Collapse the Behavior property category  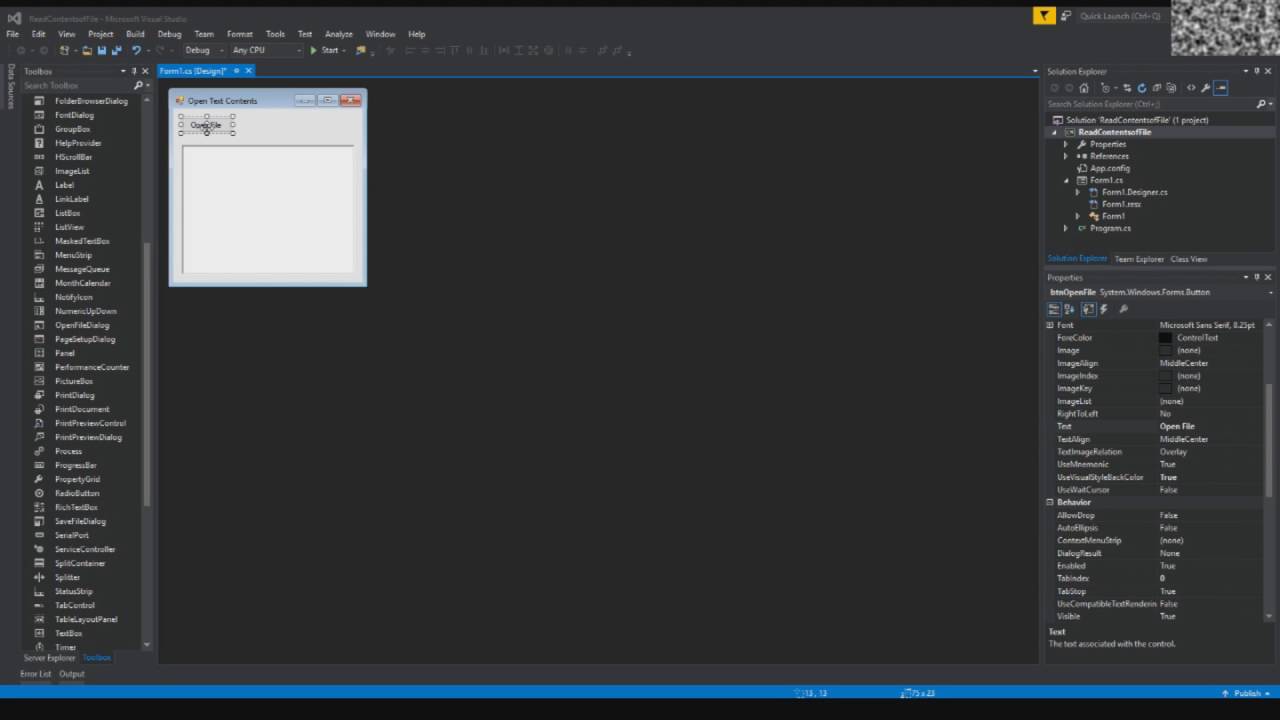(1050, 502)
